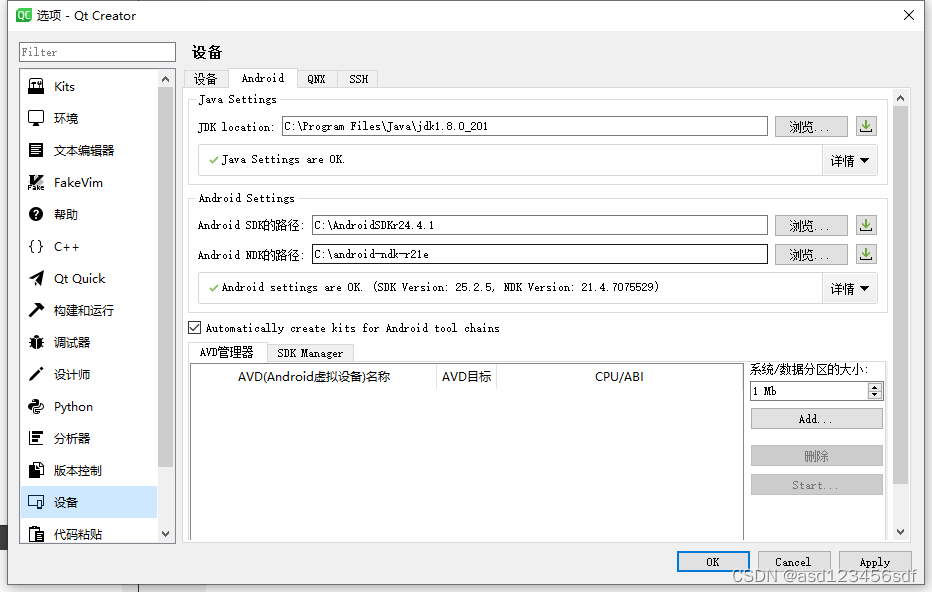This screenshot has width=932, height=592.
Task: Open the SDK Manager tab
Action: click(310, 353)
